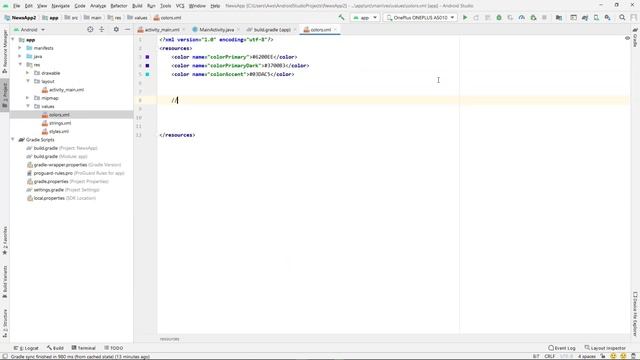
Task: Open local.properties file
Action: 61,198
